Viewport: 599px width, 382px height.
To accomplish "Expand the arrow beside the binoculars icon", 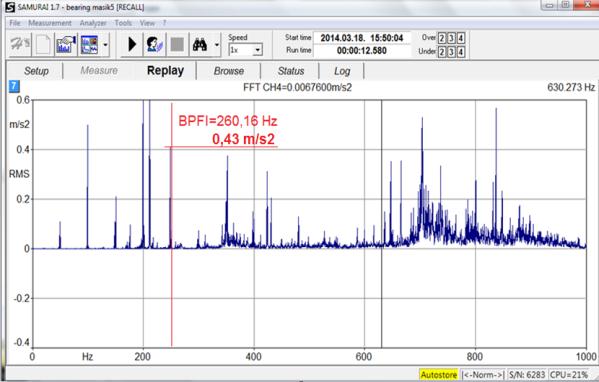I will 217,45.
